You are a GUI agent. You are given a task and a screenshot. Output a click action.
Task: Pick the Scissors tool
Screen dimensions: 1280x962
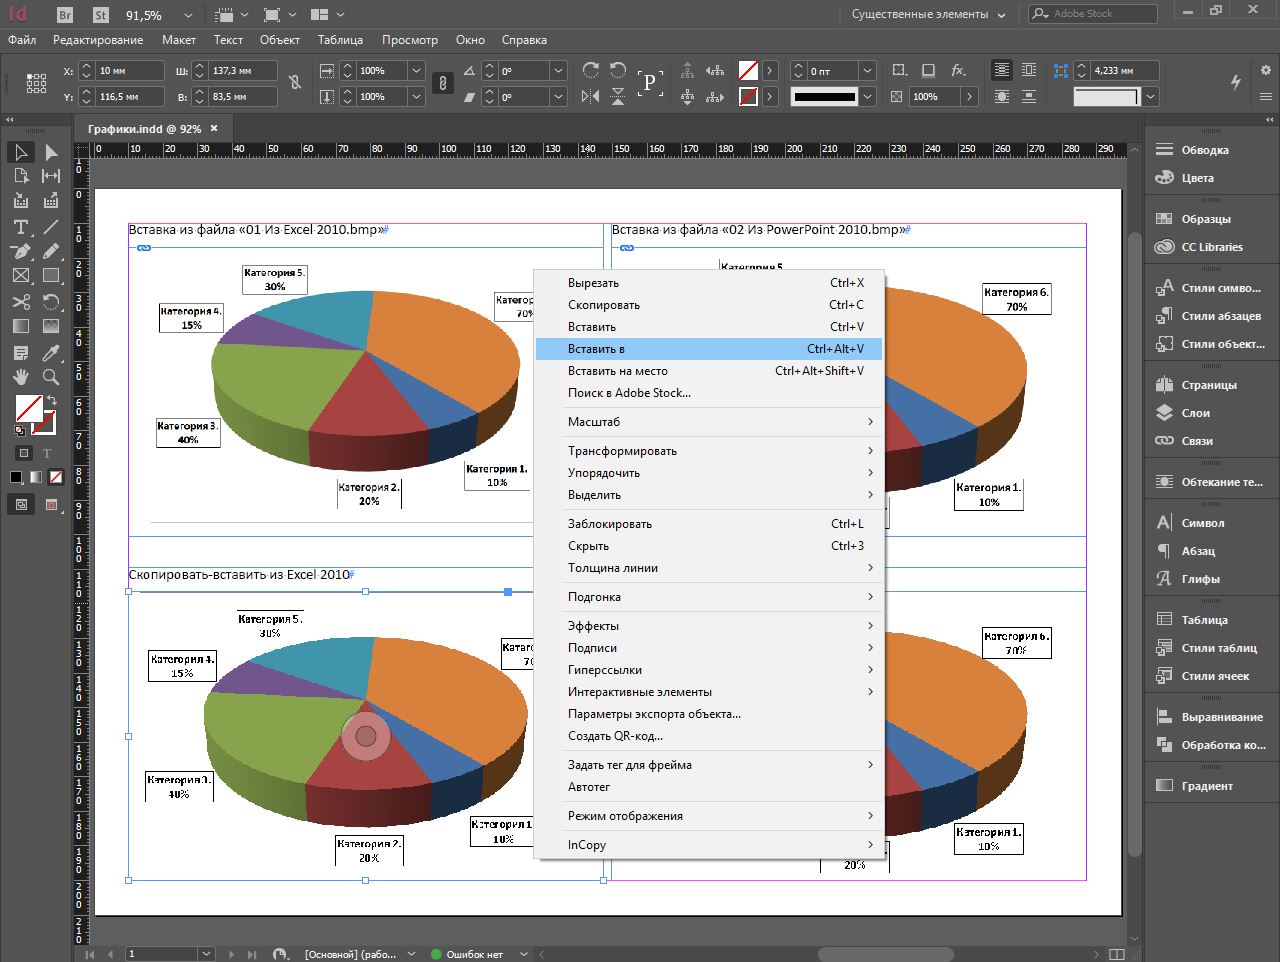tap(20, 302)
